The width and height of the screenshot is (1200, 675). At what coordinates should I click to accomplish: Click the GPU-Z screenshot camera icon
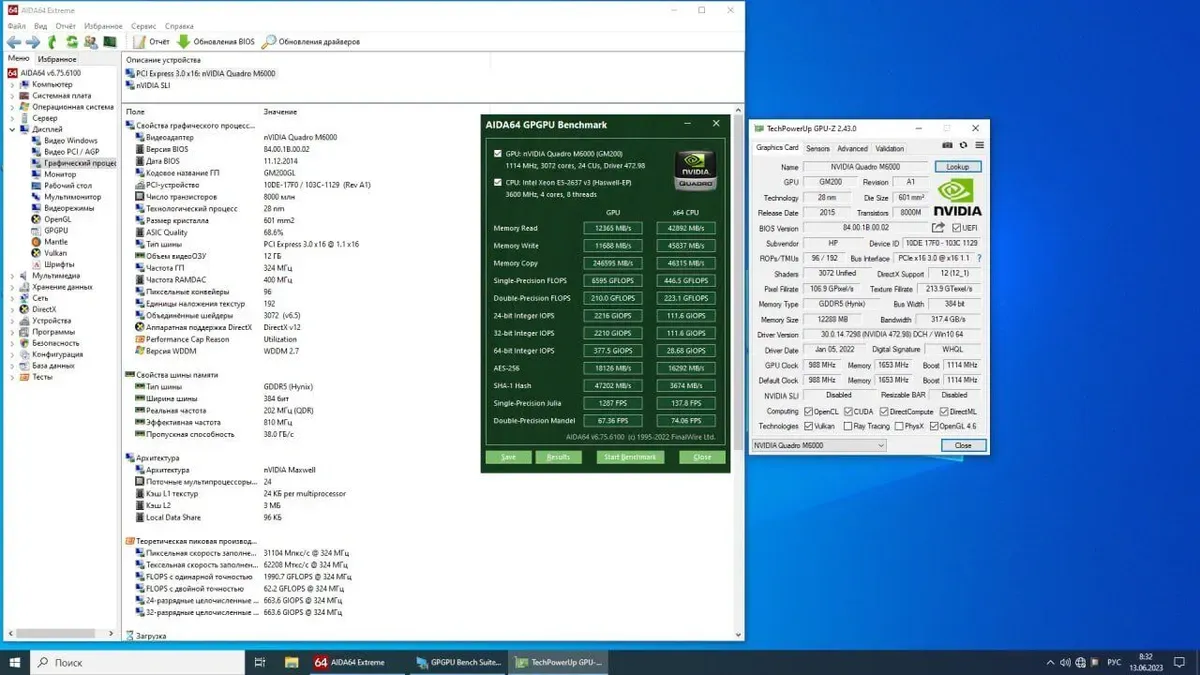[x=947, y=147]
